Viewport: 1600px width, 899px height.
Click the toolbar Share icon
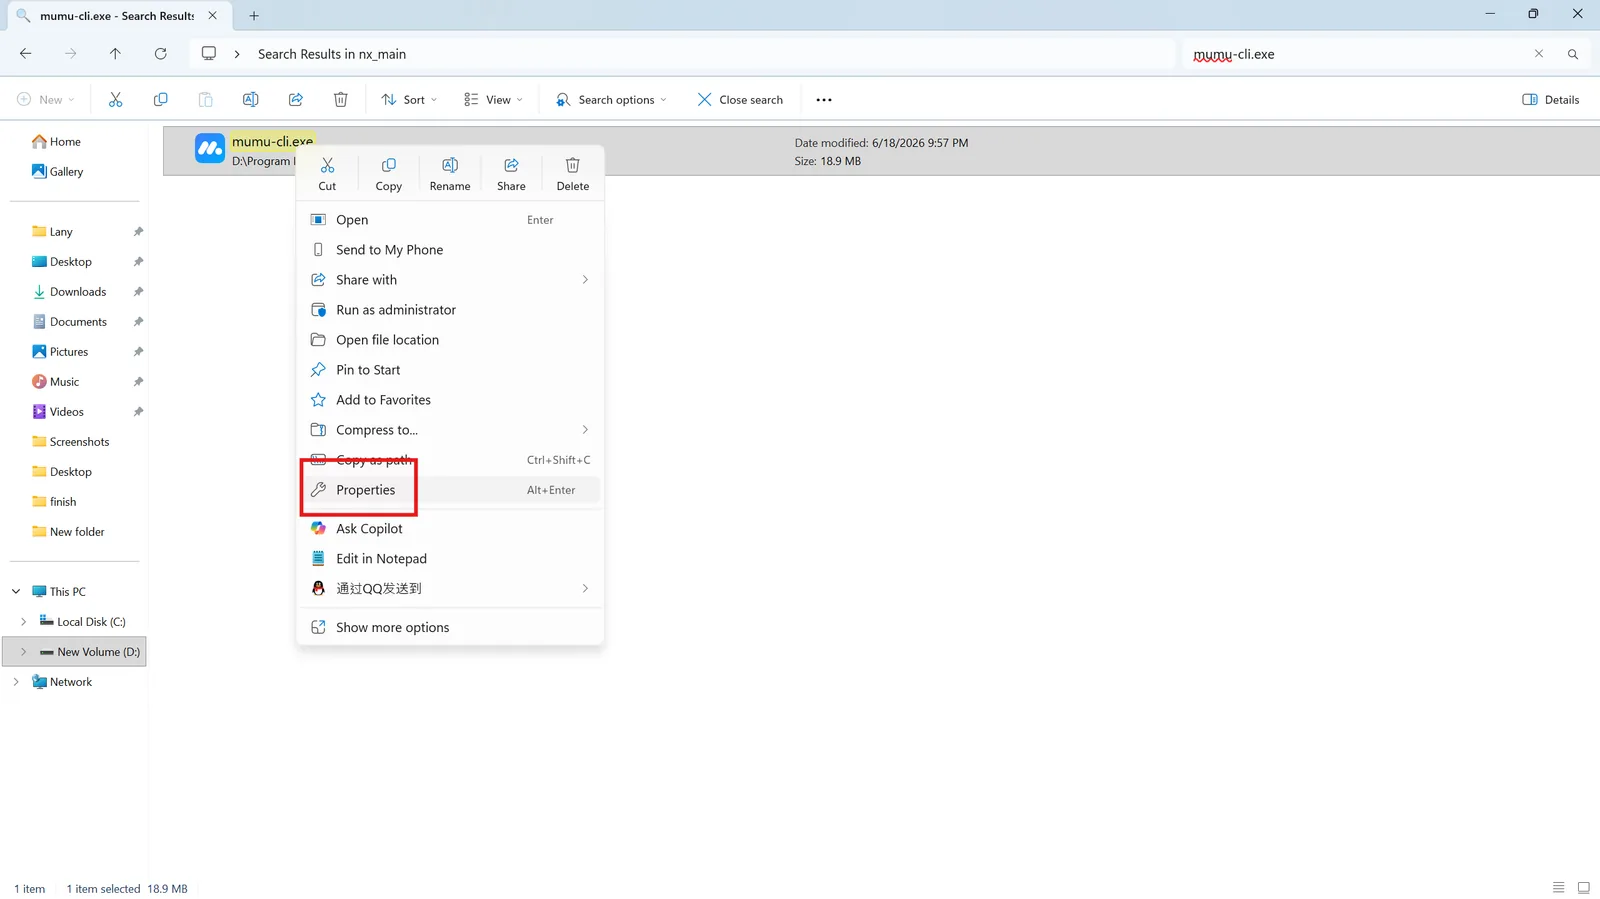pos(296,100)
